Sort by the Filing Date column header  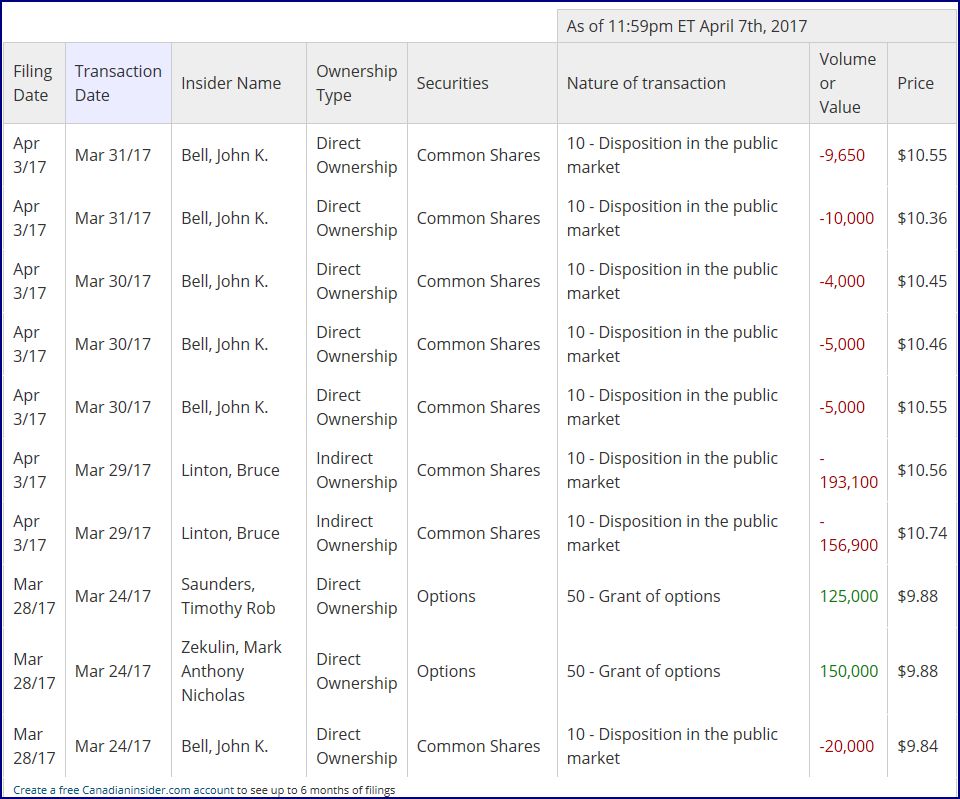click(x=32, y=83)
